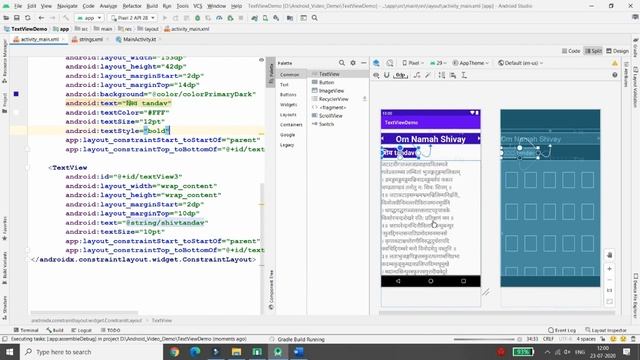This screenshot has width=640, height=360.
Task: Open the Pixel device preview dropdown
Action: (x=413, y=63)
